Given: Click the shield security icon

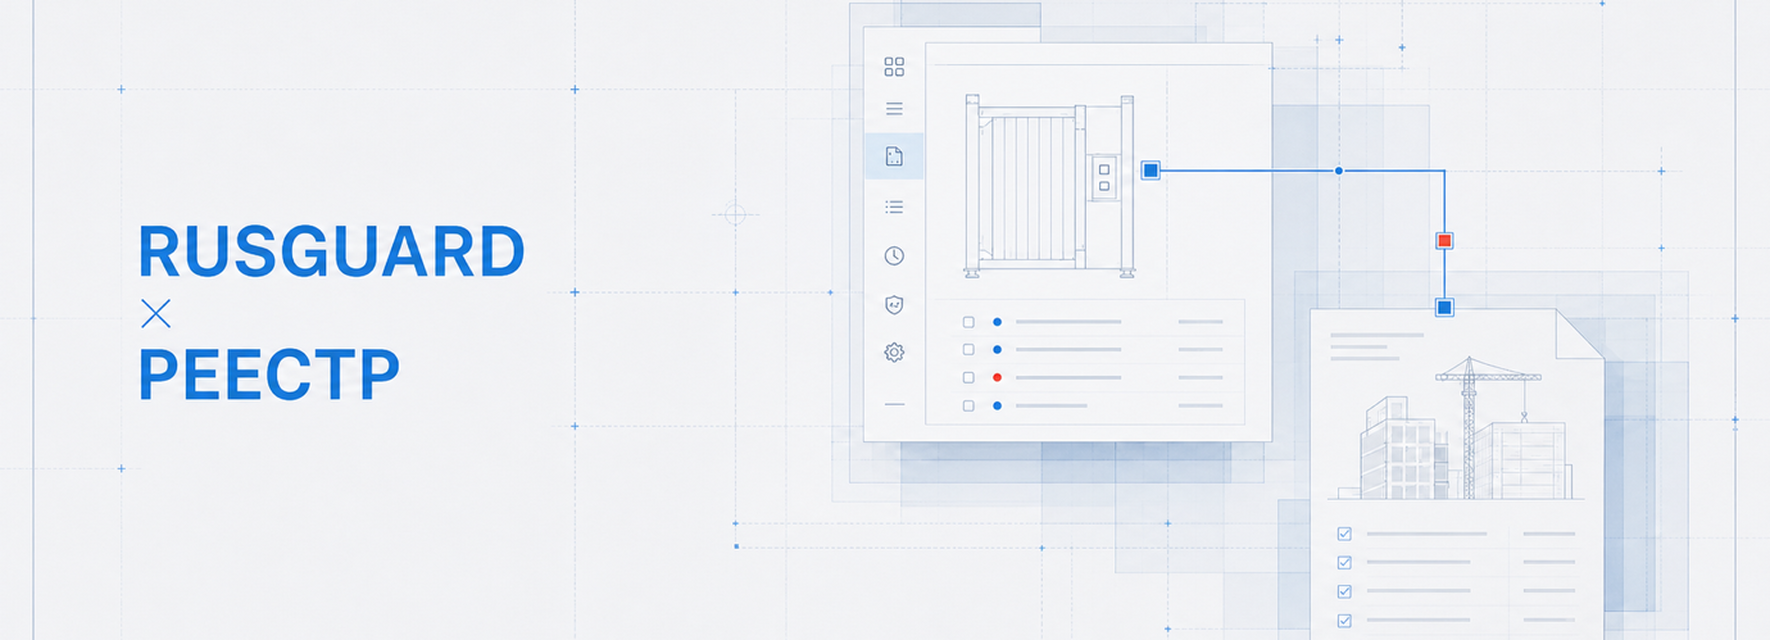Looking at the screenshot, I should coord(894,305).
